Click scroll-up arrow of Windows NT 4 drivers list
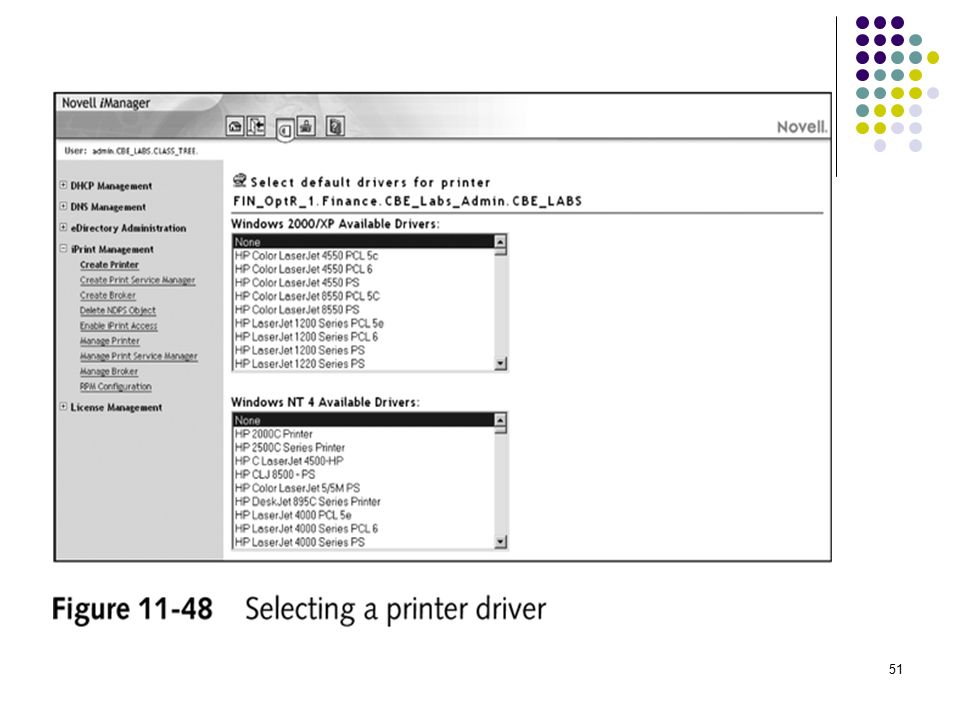Viewport: 960px width, 720px height. coord(500,420)
